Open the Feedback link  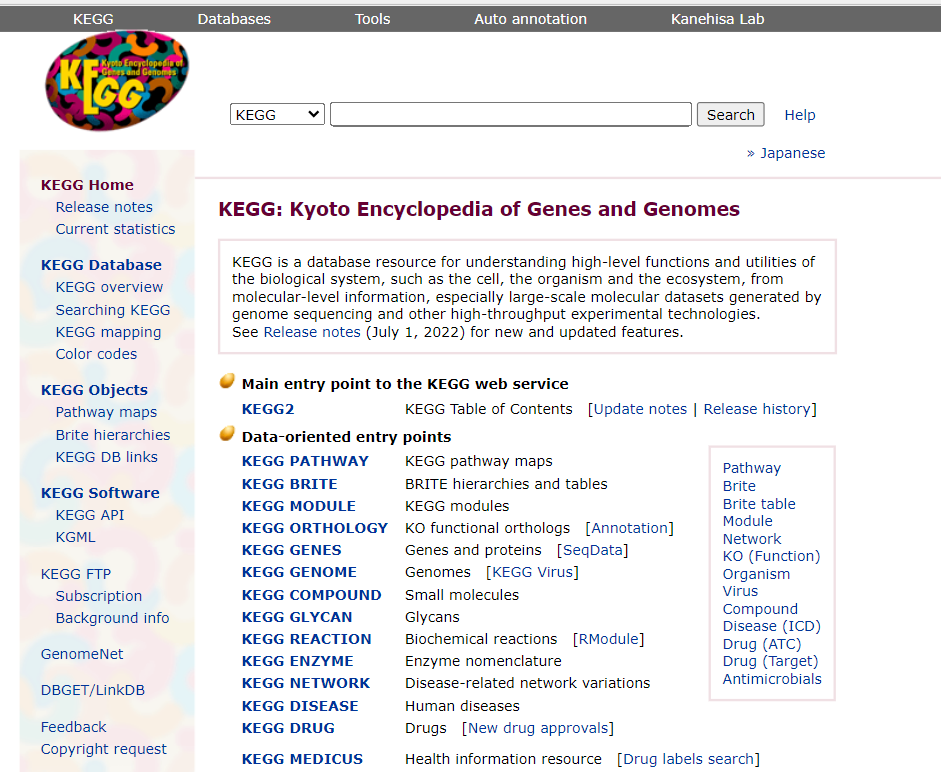tap(73, 727)
